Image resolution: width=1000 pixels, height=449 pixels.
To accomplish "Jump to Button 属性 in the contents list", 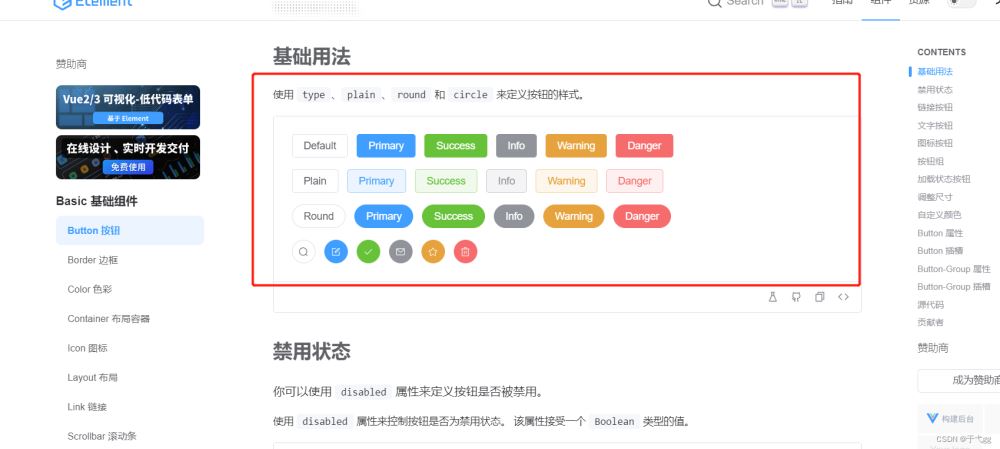I will [x=940, y=233].
